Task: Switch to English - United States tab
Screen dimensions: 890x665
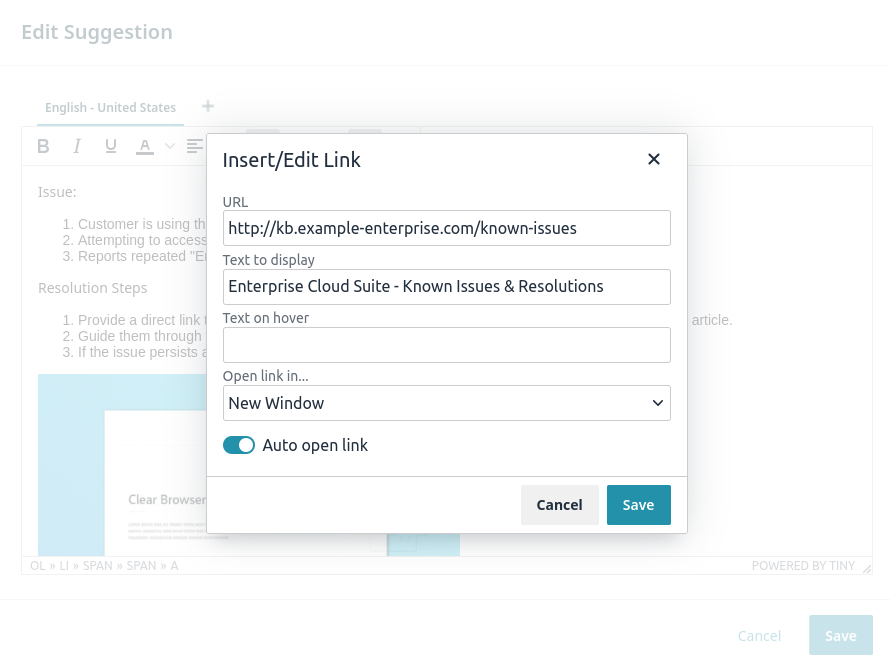Action: [x=110, y=108]
